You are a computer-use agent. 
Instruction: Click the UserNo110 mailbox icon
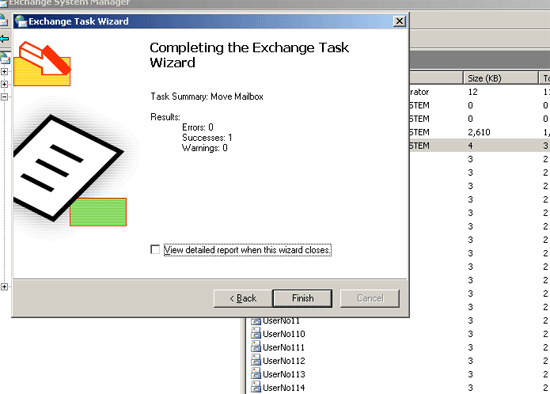[256, 333]
